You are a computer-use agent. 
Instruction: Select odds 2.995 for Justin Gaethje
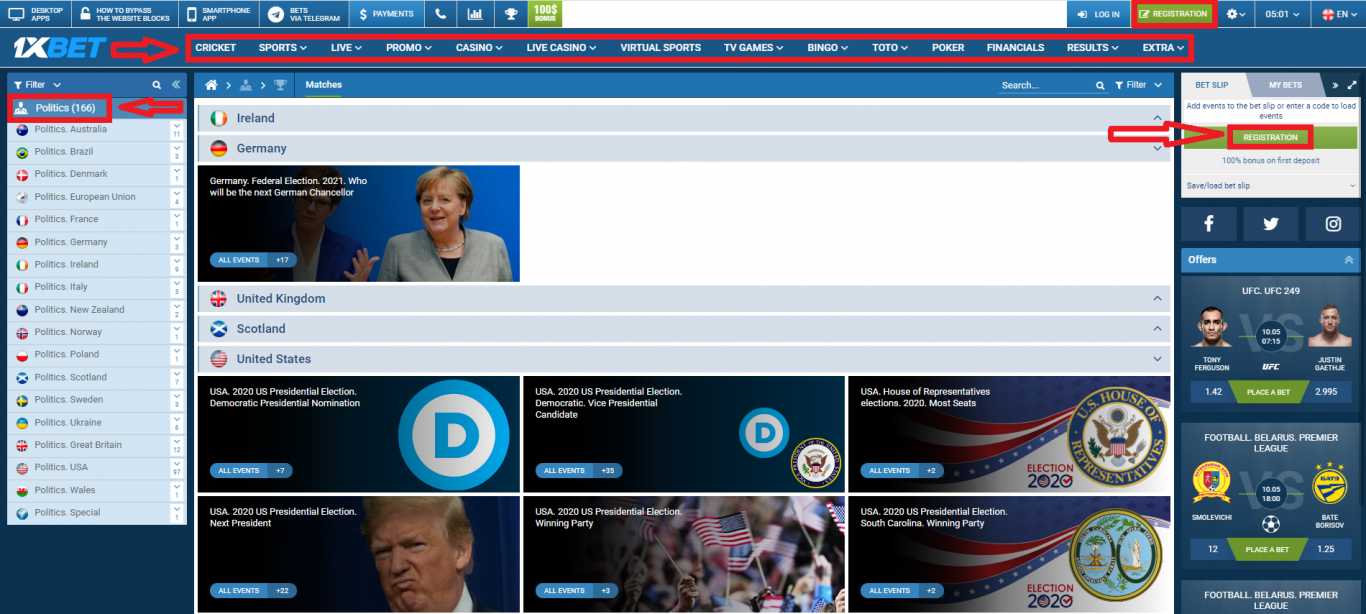[1327, 392]
